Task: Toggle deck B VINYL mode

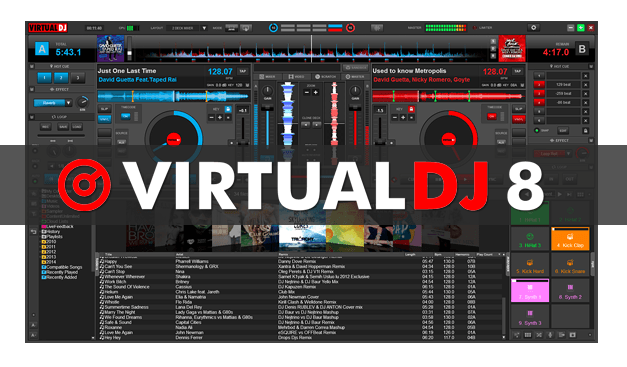Action: point(519,119)
